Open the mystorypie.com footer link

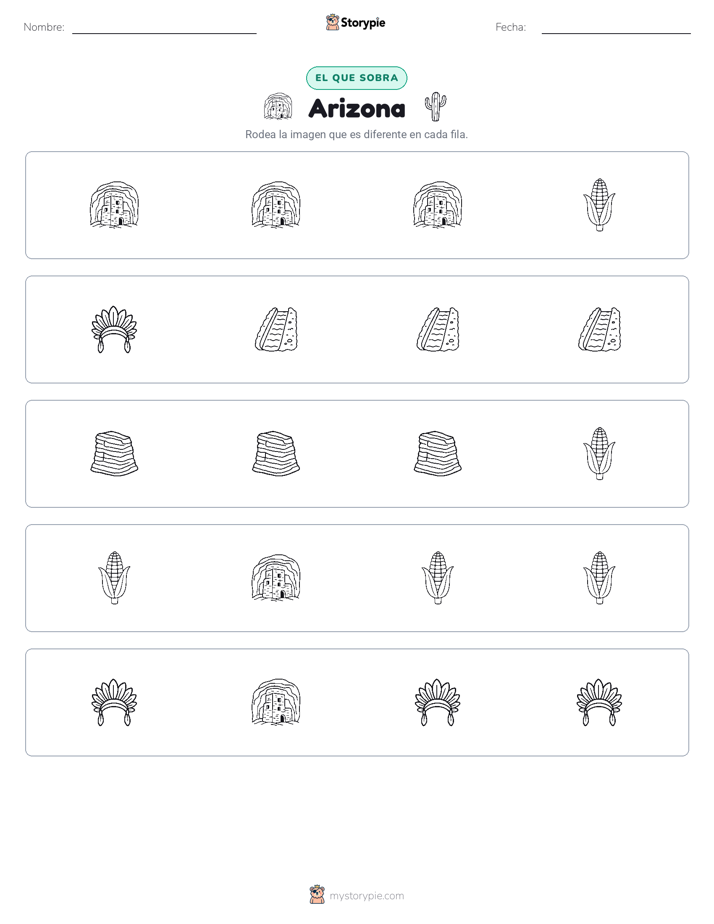(366, 896)
